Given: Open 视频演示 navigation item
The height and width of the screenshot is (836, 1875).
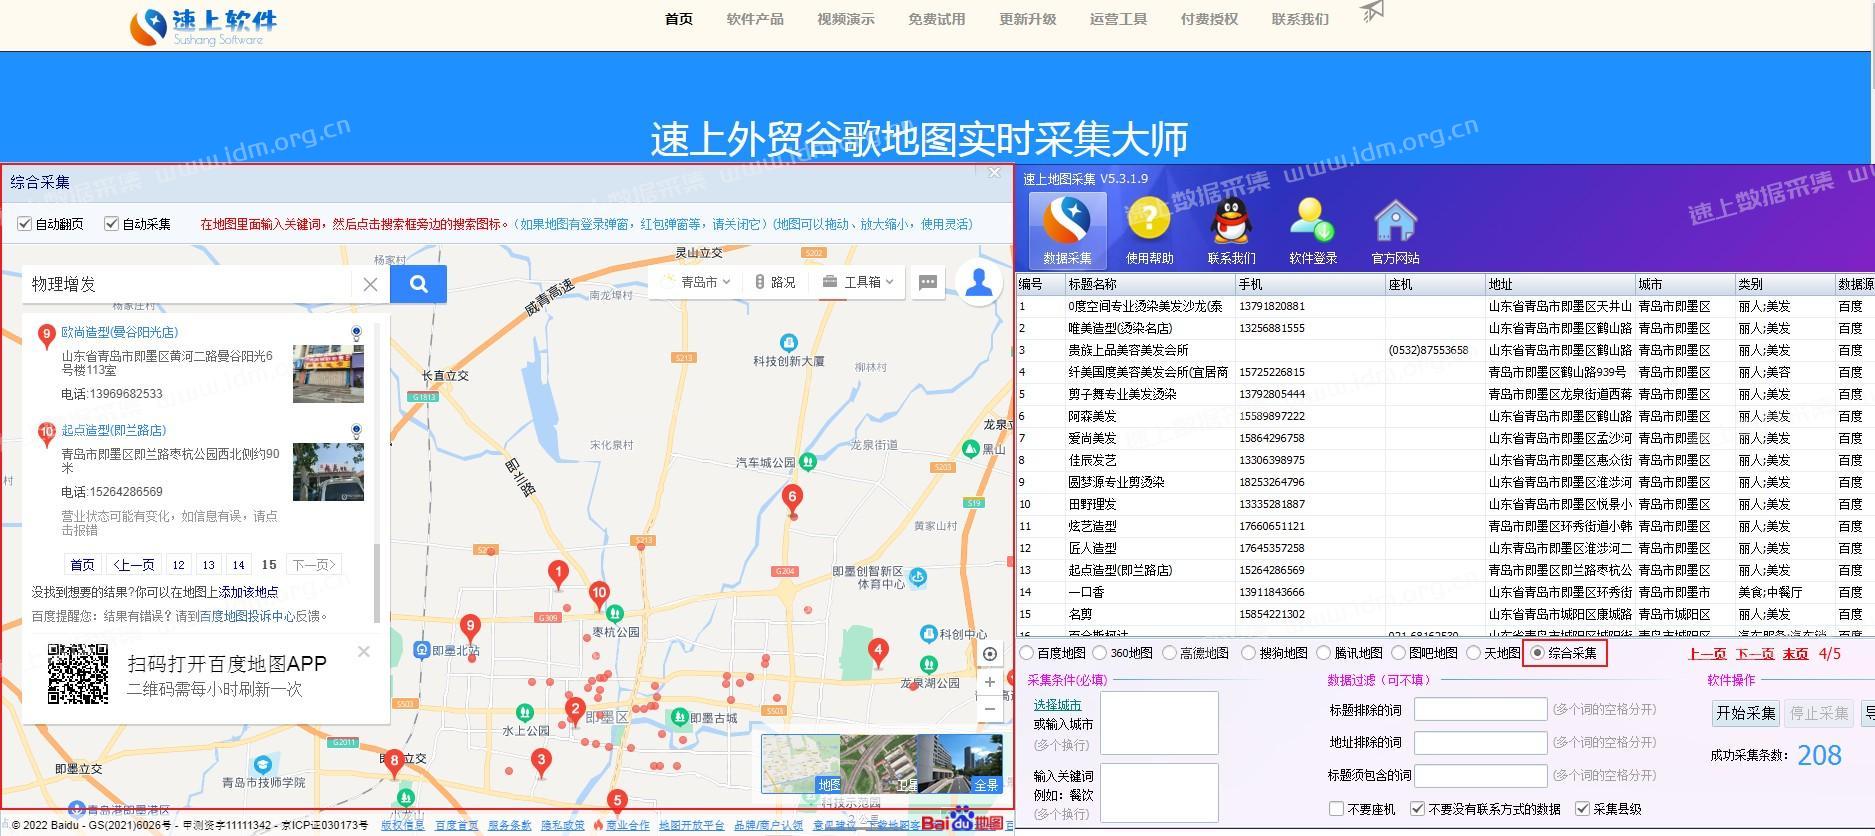Looking at the screenshot, I should (845, 19).
